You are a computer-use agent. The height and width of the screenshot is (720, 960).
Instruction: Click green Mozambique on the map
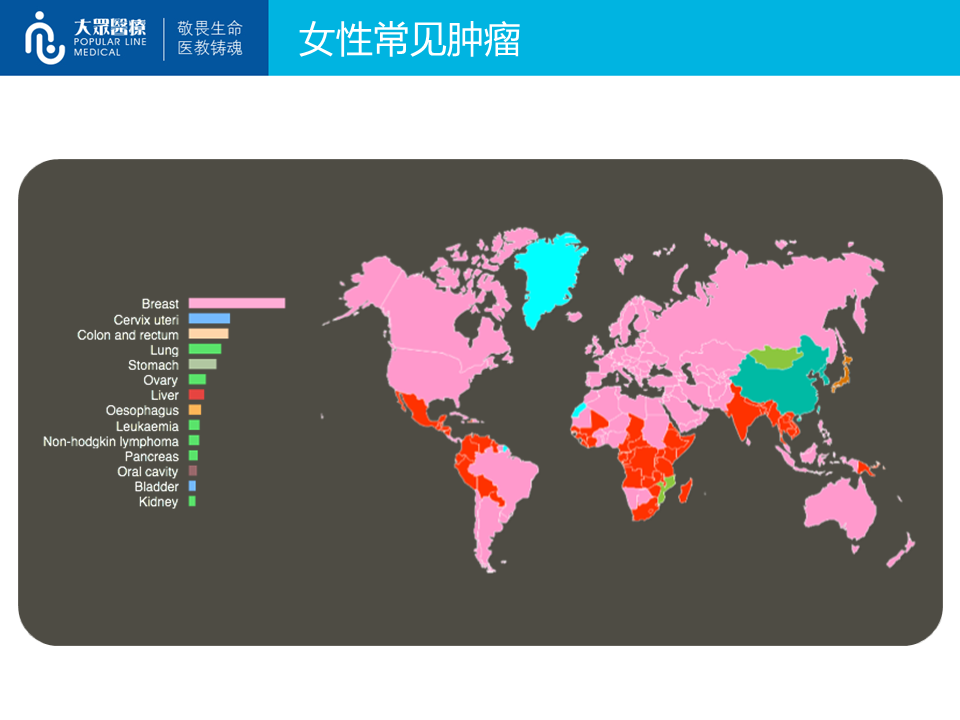click(x=666, y=488)
